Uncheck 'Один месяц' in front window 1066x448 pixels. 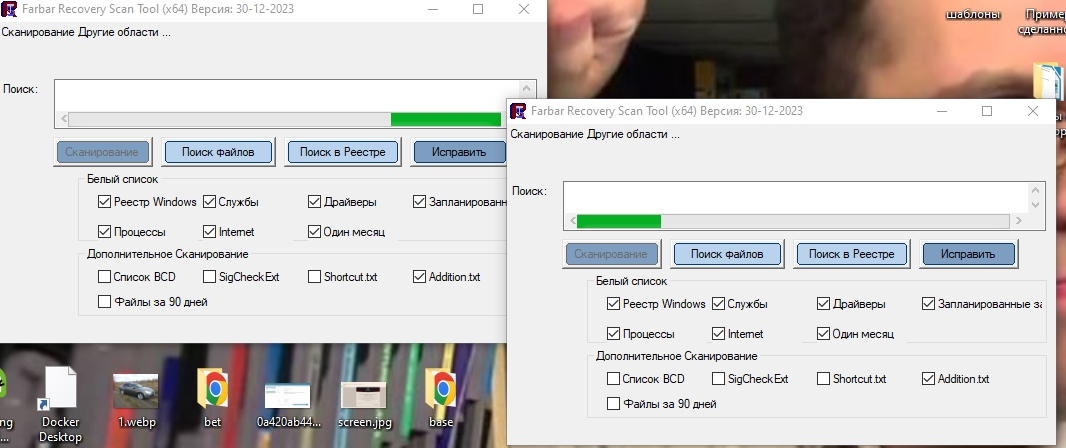tap(823, 334)
